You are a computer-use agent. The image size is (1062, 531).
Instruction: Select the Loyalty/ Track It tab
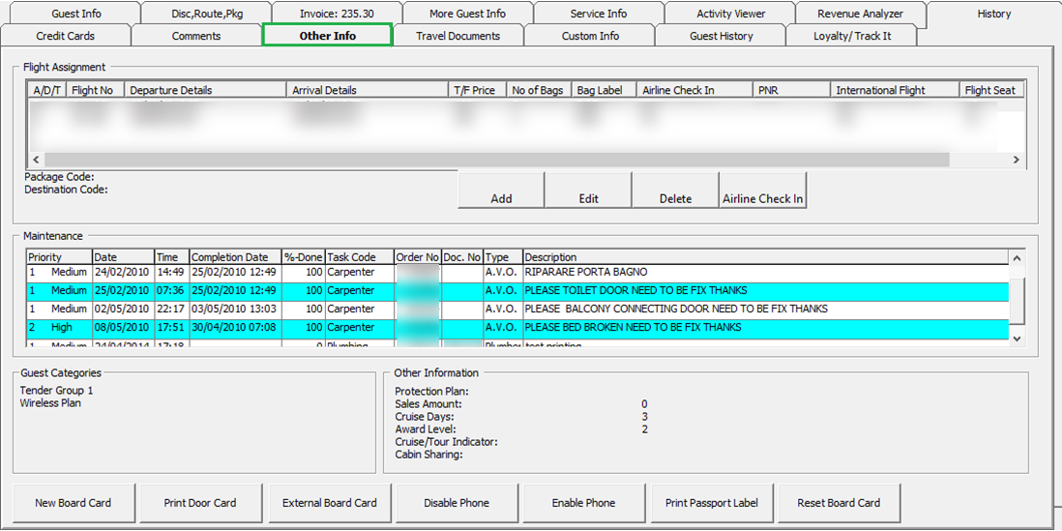[x=851, y=36]
